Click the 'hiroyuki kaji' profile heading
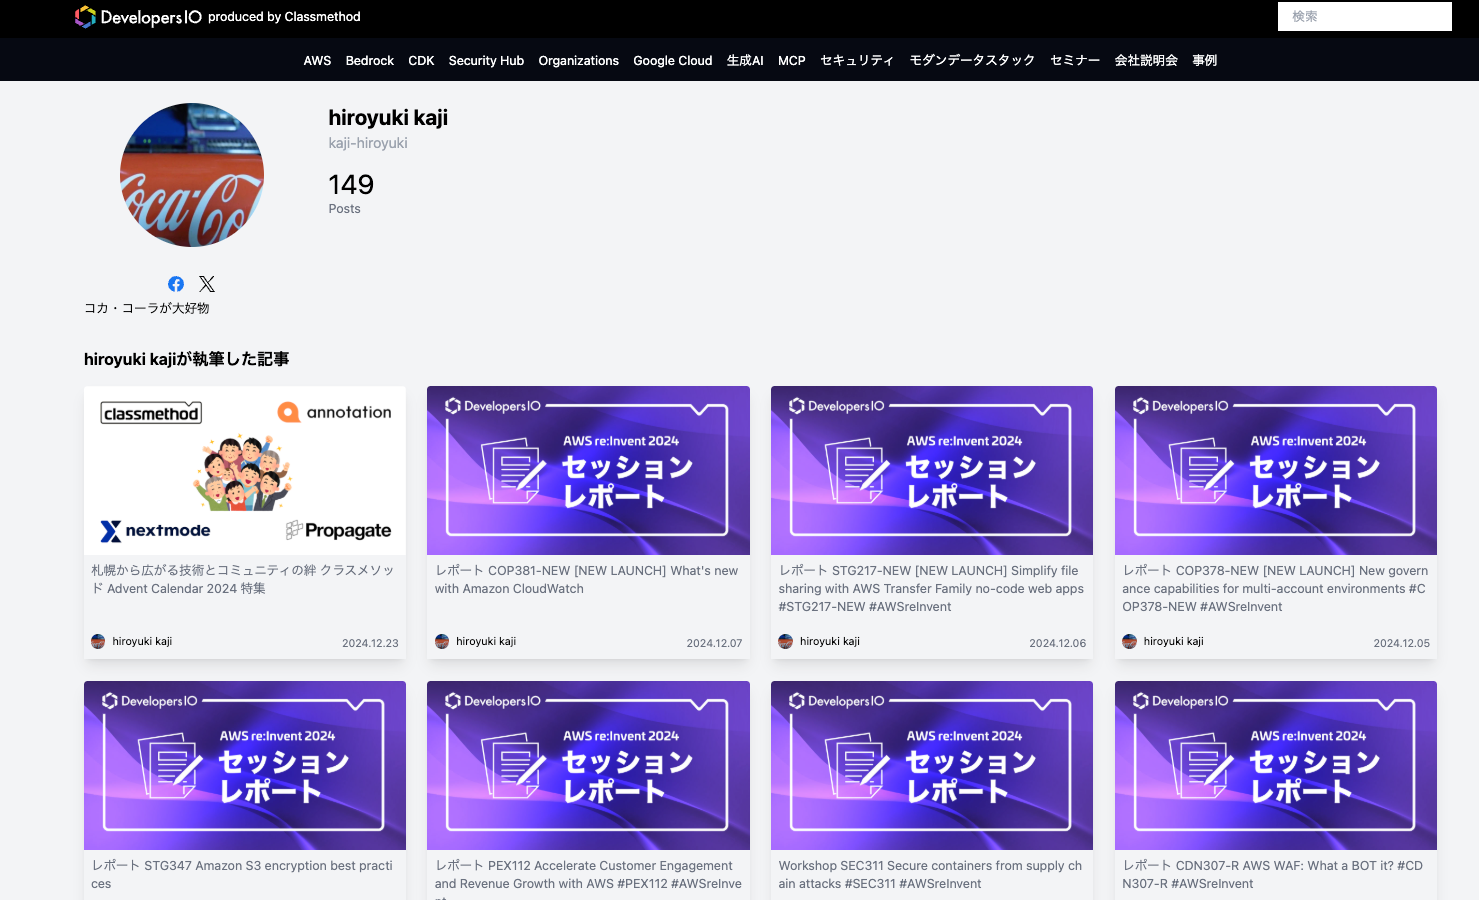Viewport: 1479px width, 900px height. (388, 118)
